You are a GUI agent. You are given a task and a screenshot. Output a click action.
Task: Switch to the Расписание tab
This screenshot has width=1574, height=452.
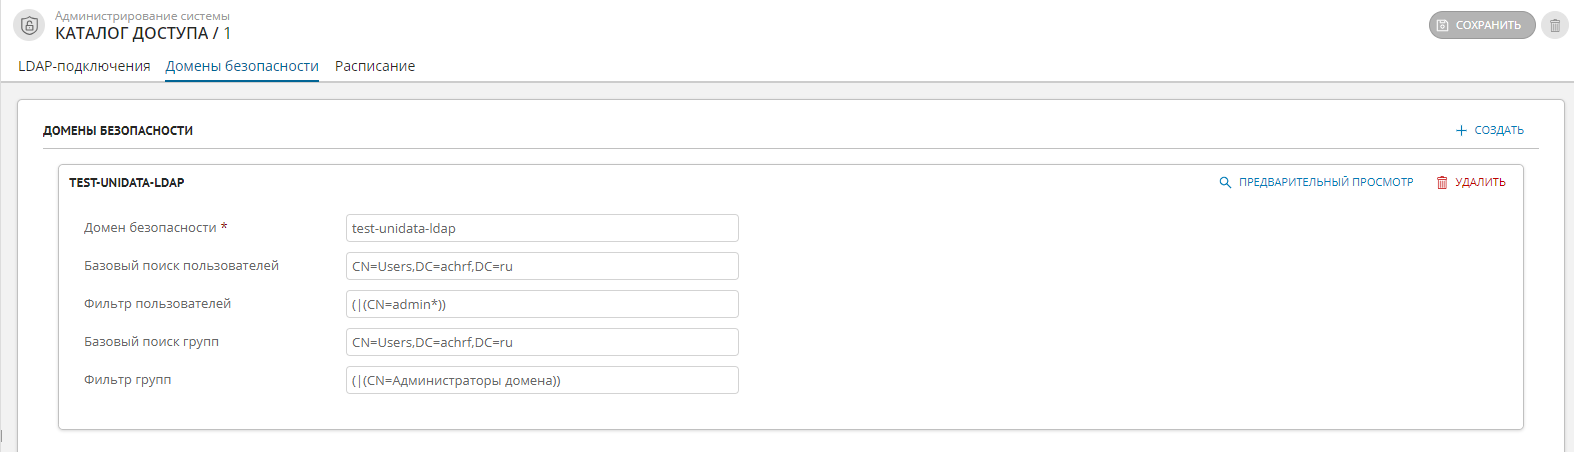pos(375,66)
